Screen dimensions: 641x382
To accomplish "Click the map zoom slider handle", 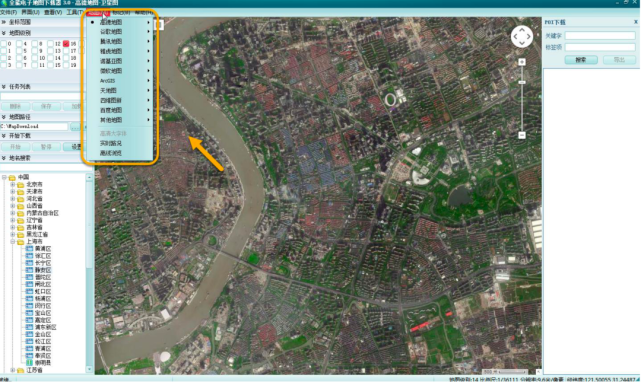I will (522, 83).
